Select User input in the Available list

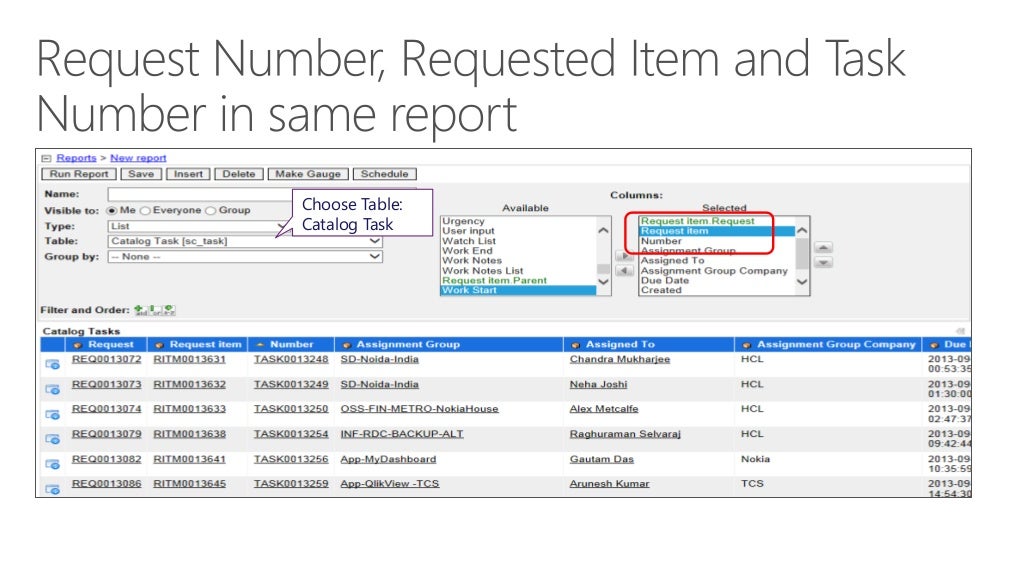pyautogui.click(x=468, y=231)
